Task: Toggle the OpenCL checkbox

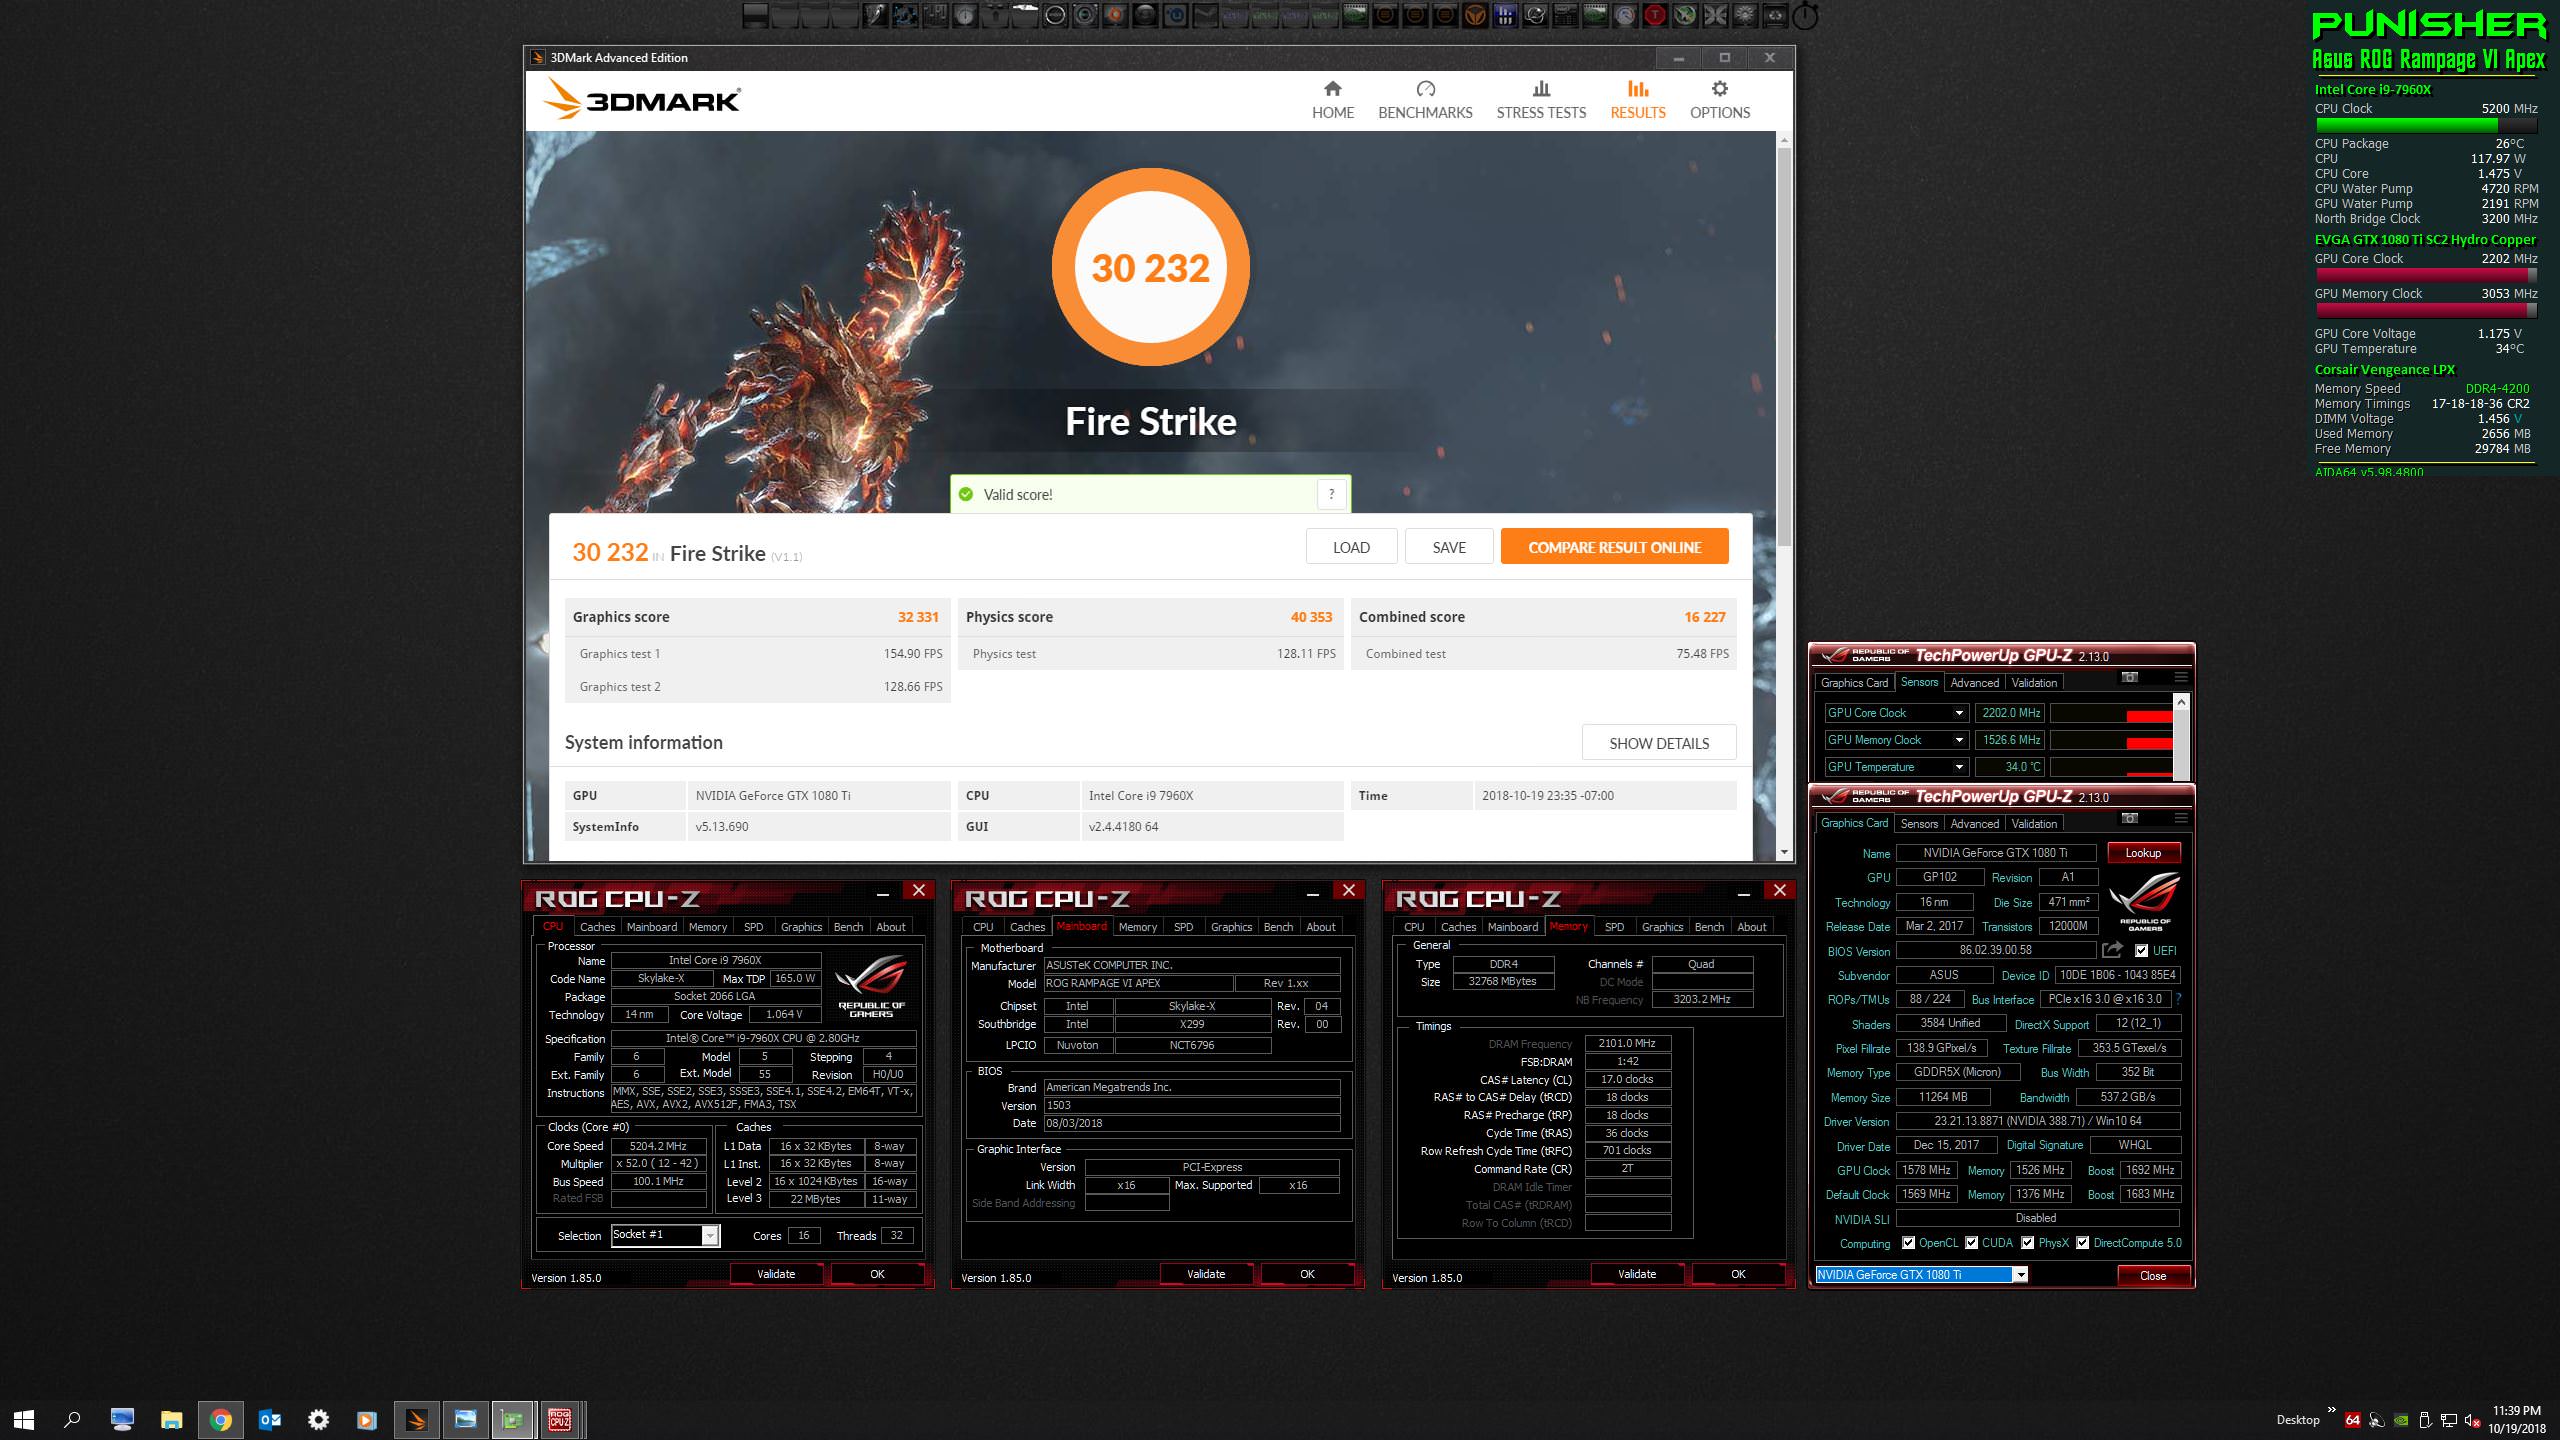Action: click(x=1908, y=1243)
